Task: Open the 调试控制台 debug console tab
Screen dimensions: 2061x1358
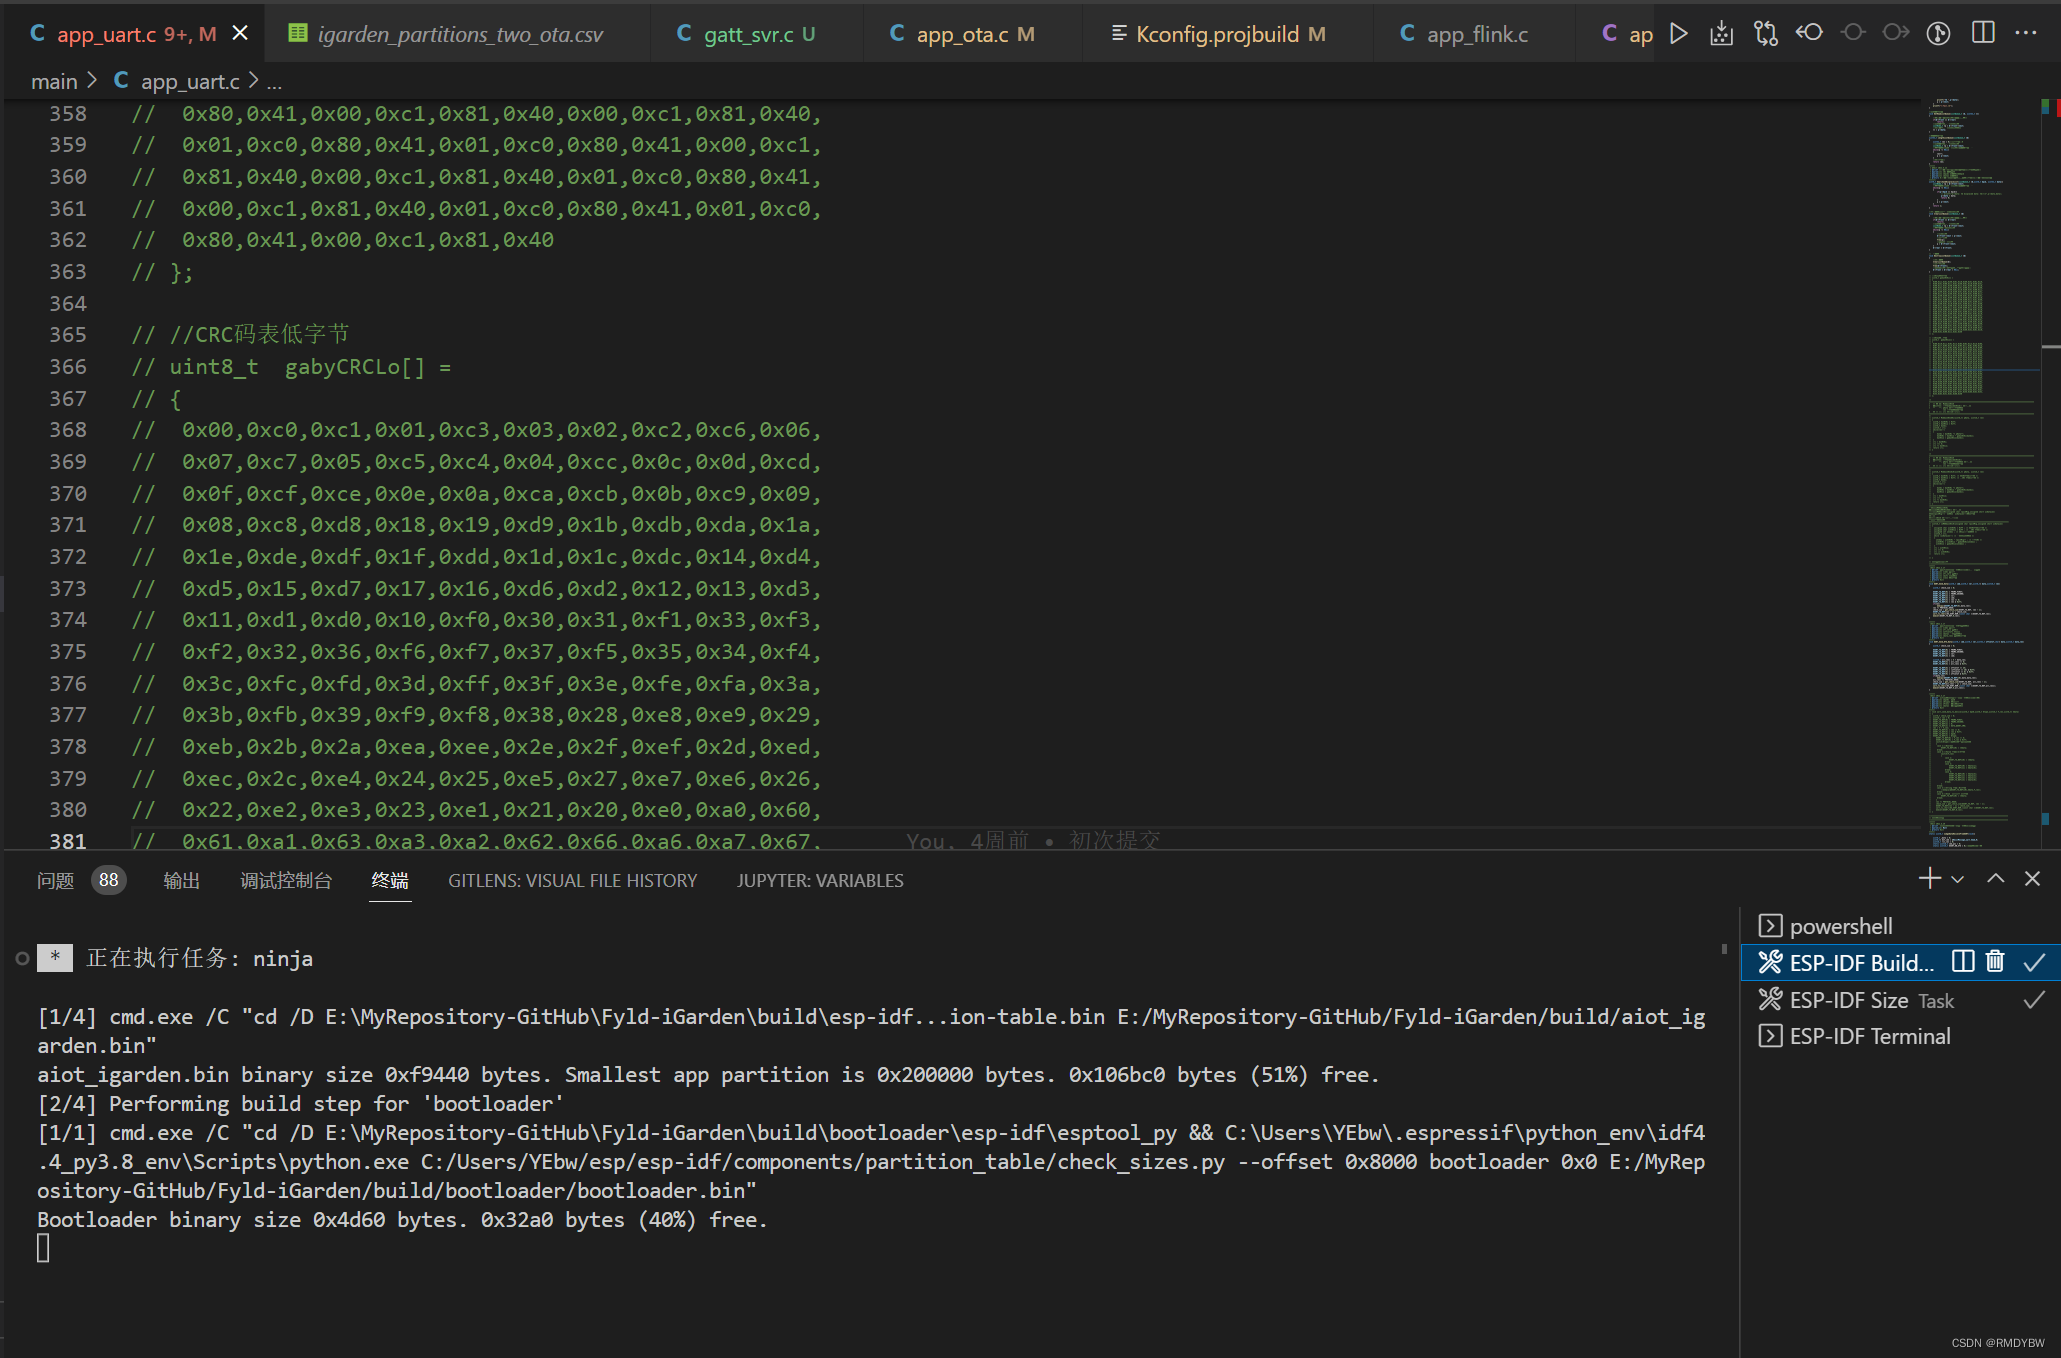Action: [x=286, y=880]
